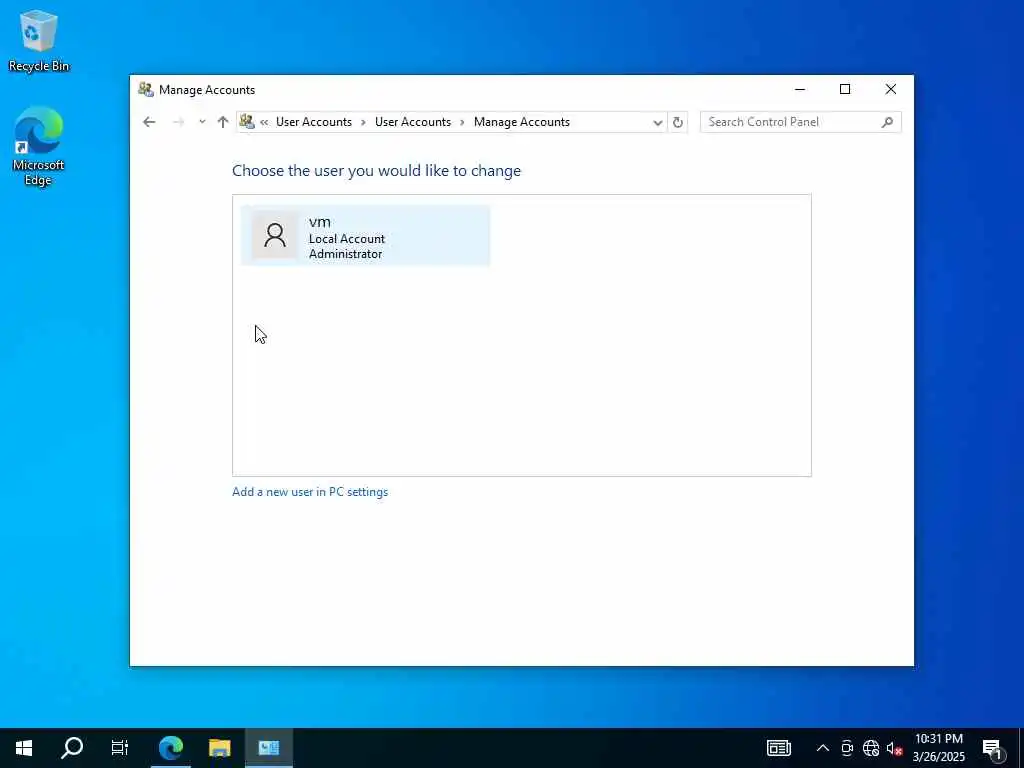Click the Manage Accounts window title icon
Image resolution: width=1024 pixels, height=768 pixels.
(146, 89)
